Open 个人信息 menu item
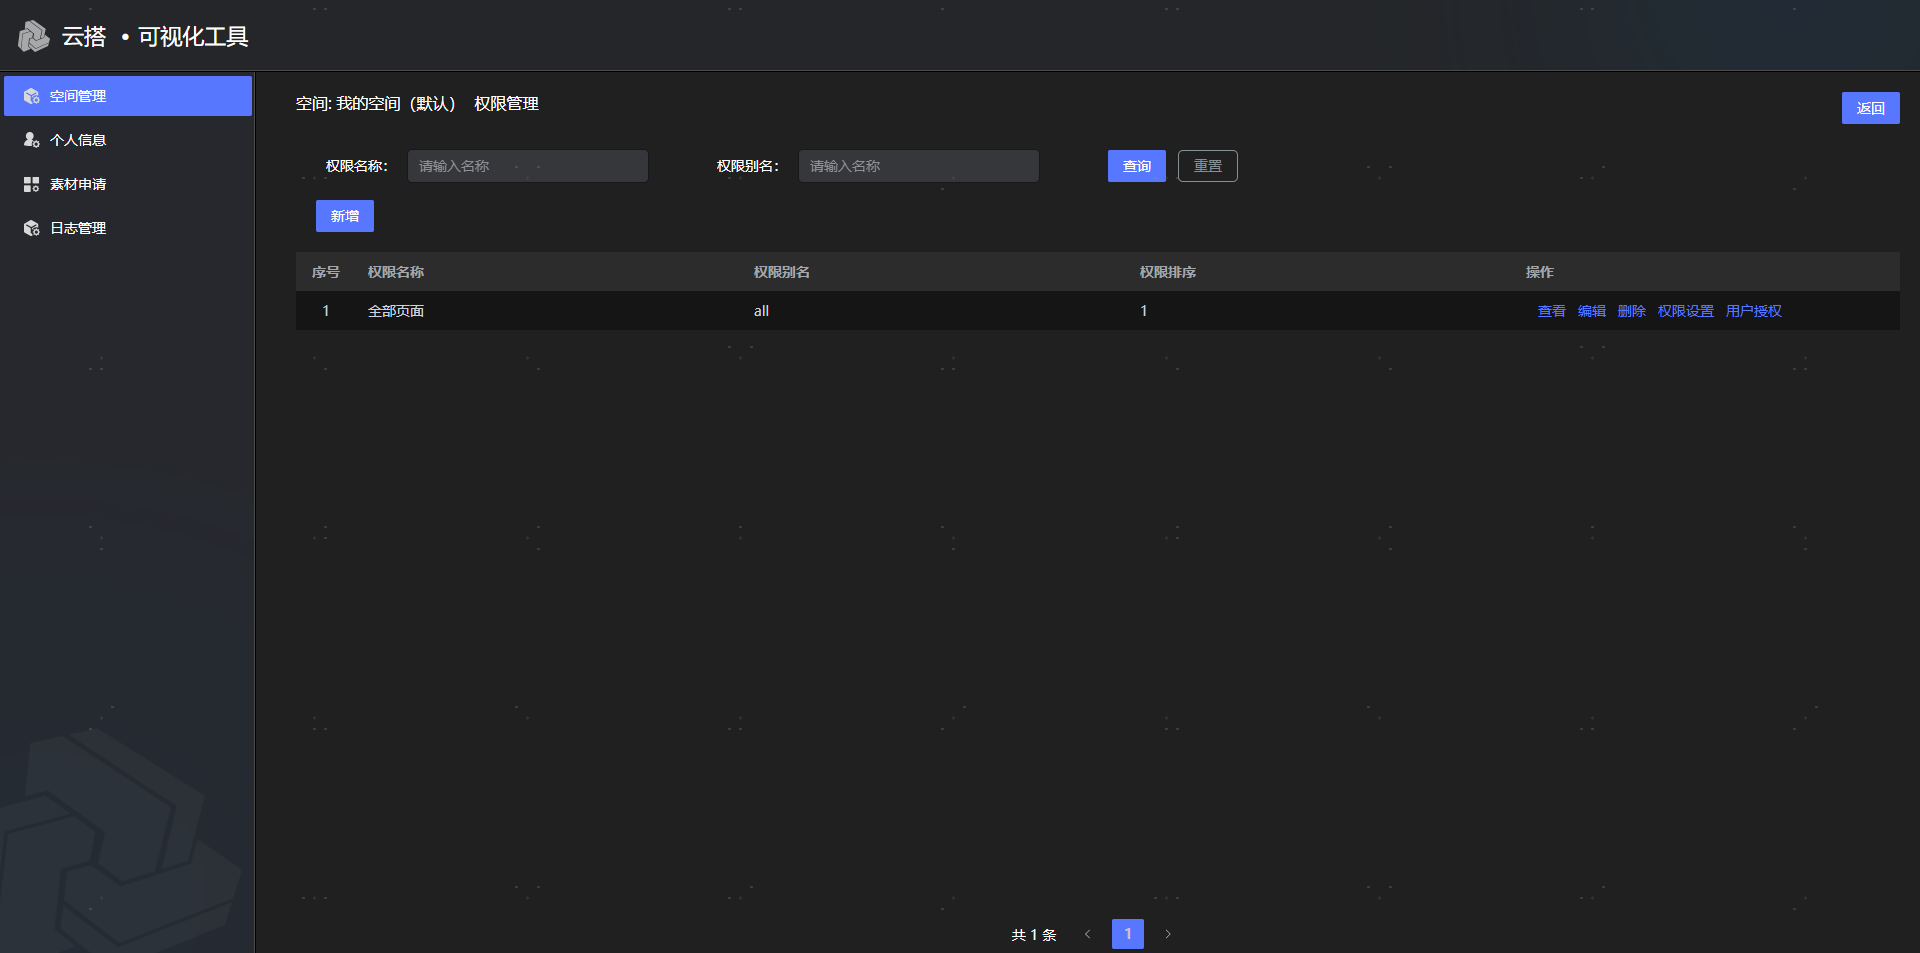 click(78, 140)
